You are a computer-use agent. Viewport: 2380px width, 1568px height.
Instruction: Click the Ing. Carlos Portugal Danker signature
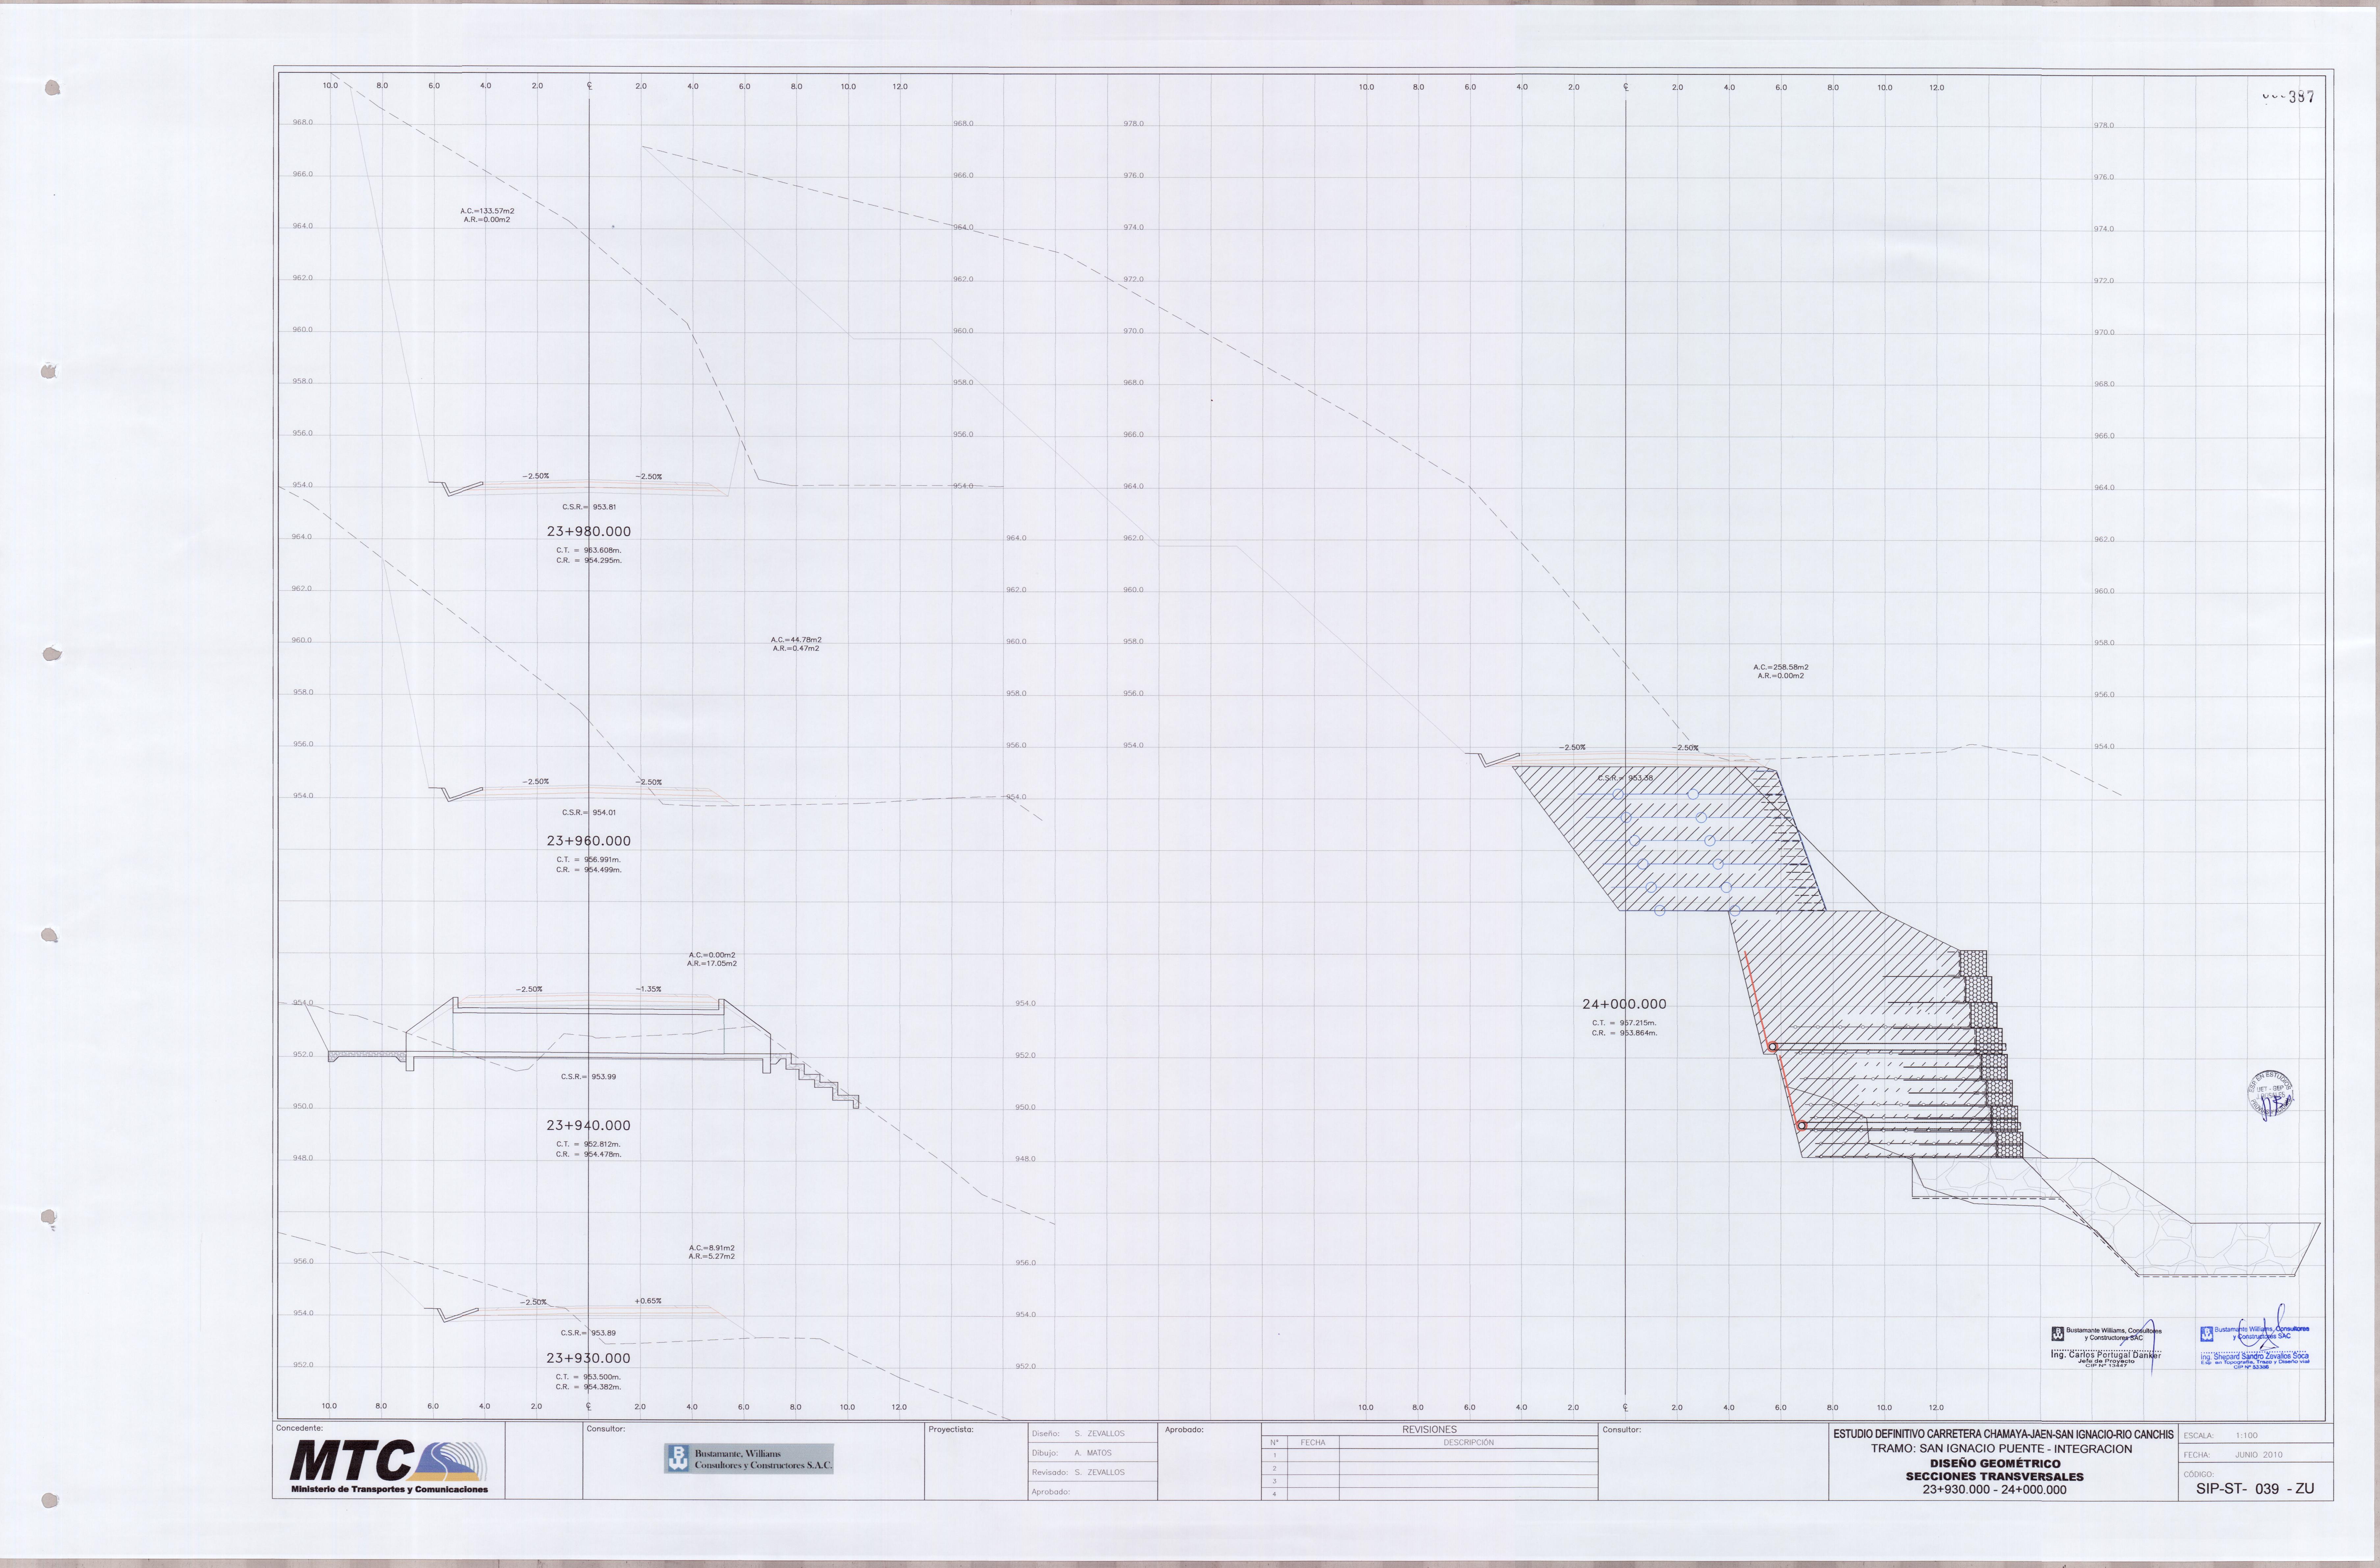point(2106,1347)
